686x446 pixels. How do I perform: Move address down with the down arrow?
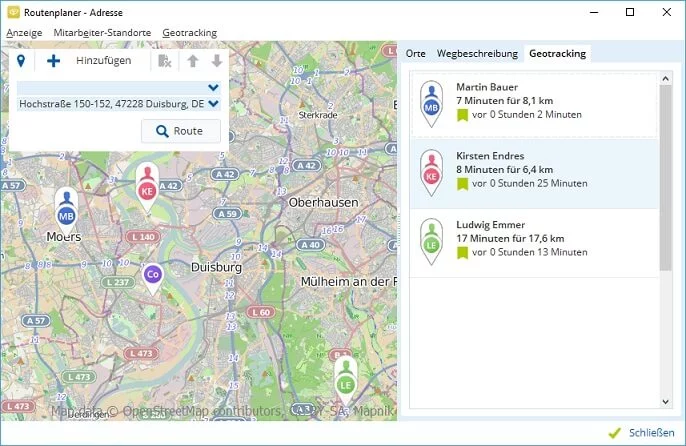coord(216,61)
